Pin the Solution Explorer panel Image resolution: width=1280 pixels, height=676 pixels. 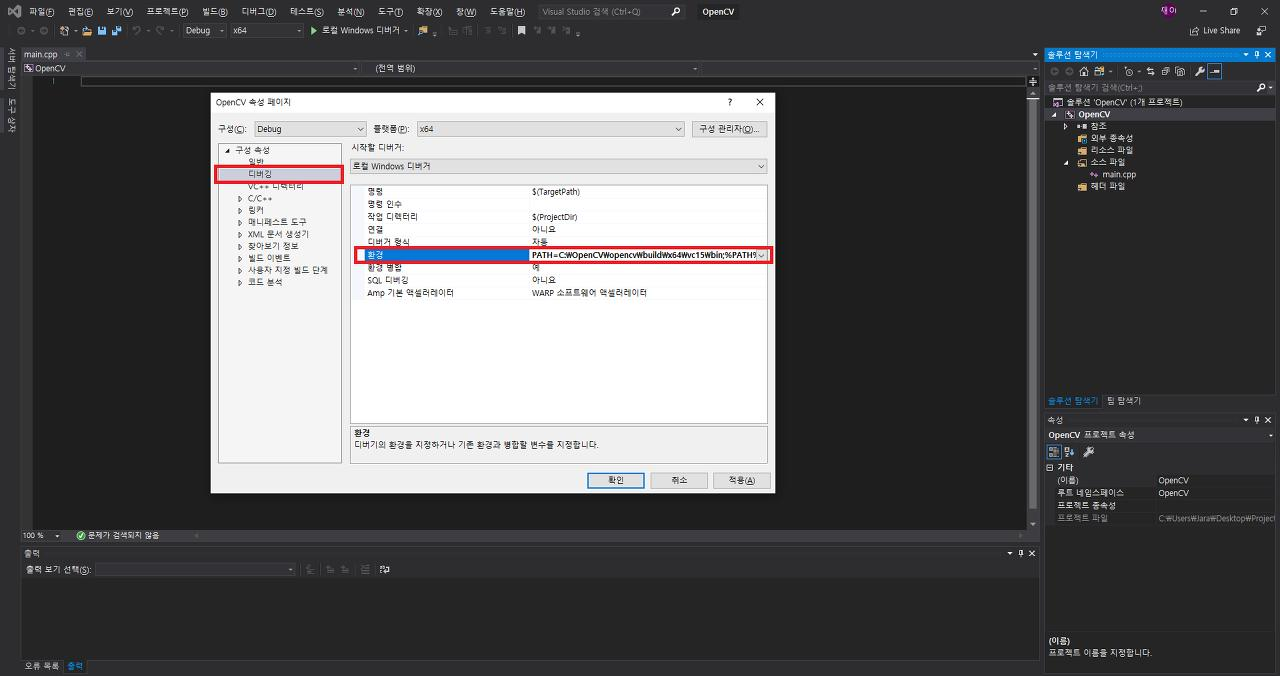tap(1257, 55)
